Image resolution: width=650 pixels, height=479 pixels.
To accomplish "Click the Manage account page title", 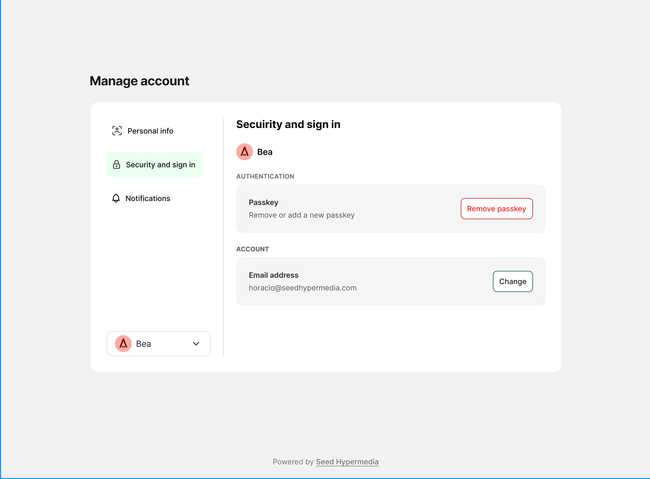I will tap(139, 81).
